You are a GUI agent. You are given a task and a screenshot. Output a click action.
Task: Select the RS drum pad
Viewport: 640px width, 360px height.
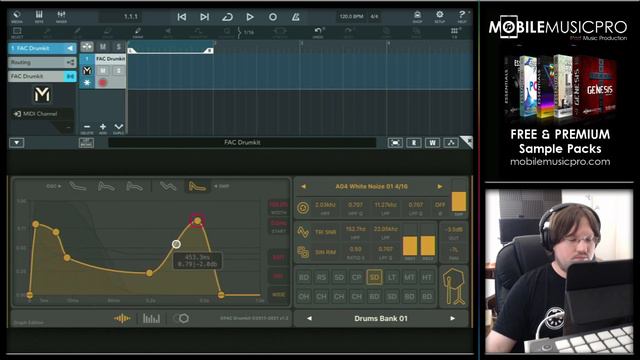tap(321, 278)
